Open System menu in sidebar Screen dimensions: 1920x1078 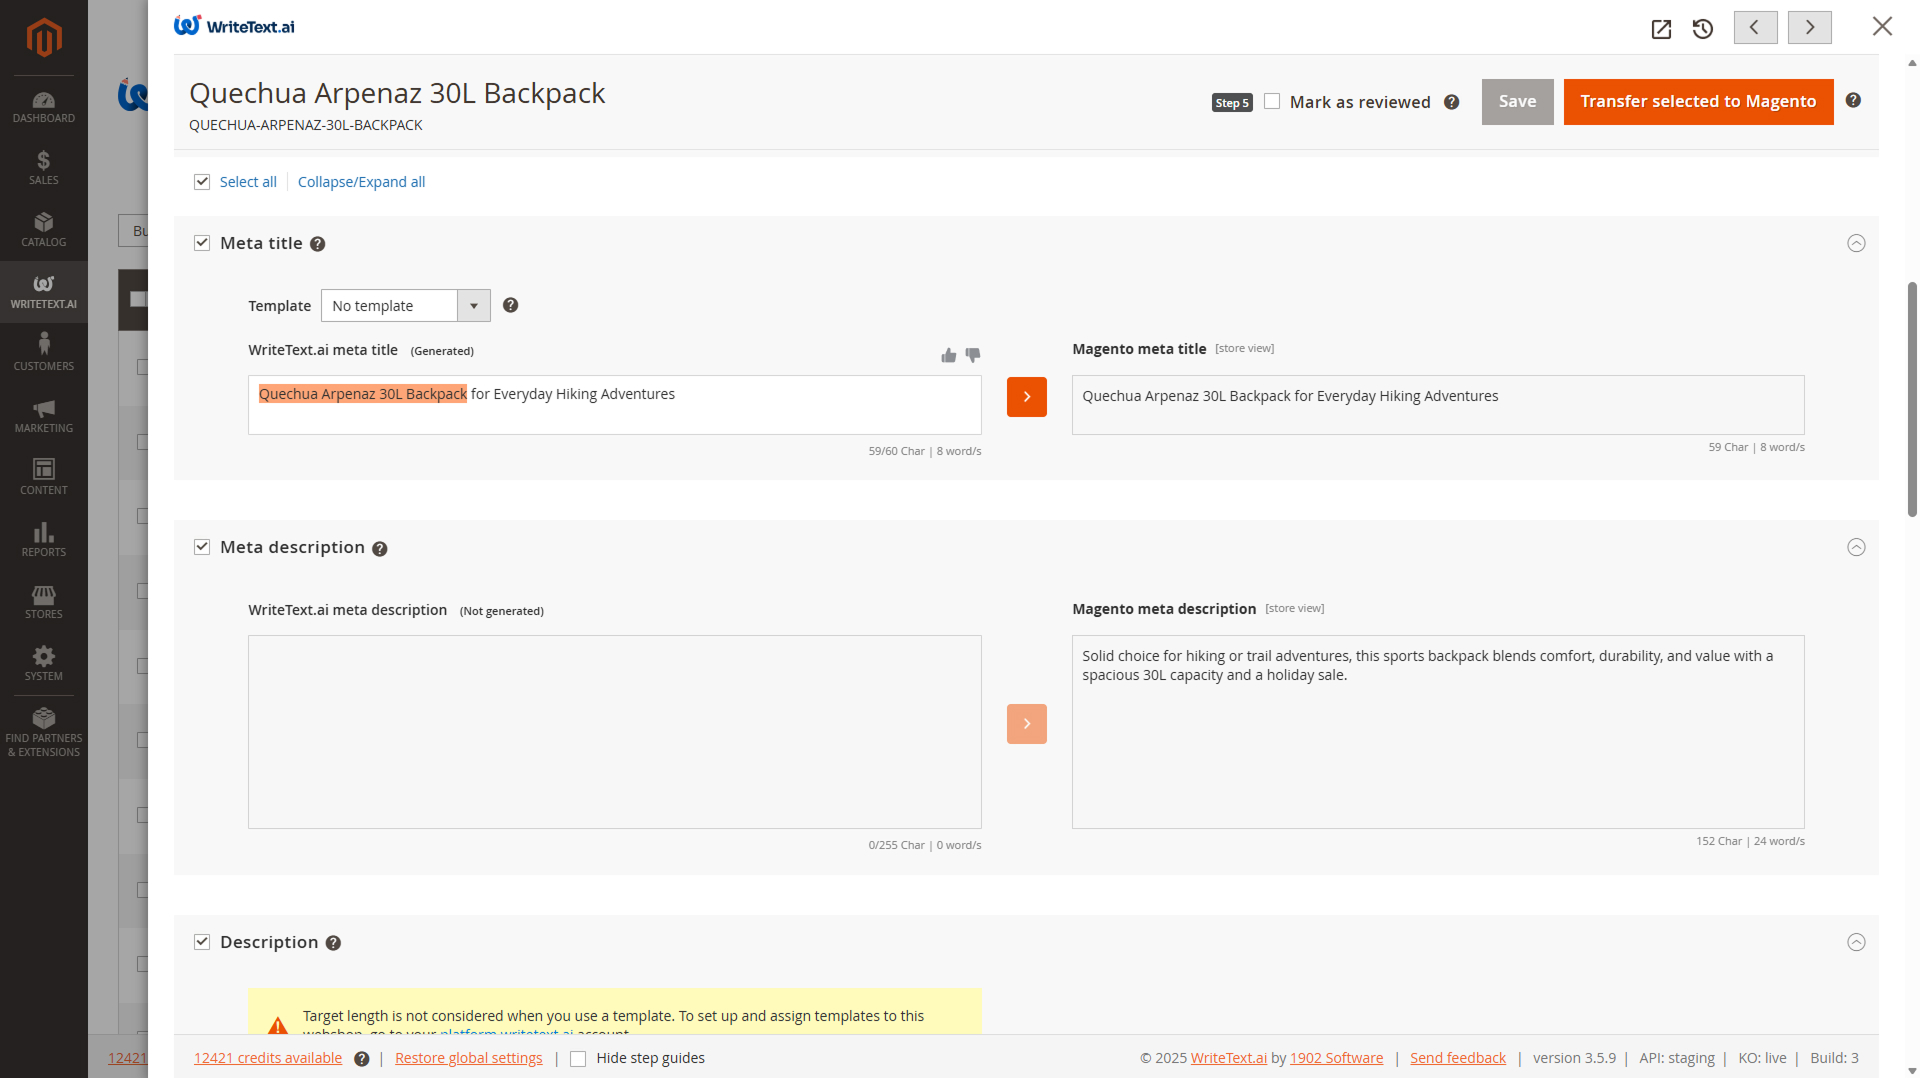point(44,664)
